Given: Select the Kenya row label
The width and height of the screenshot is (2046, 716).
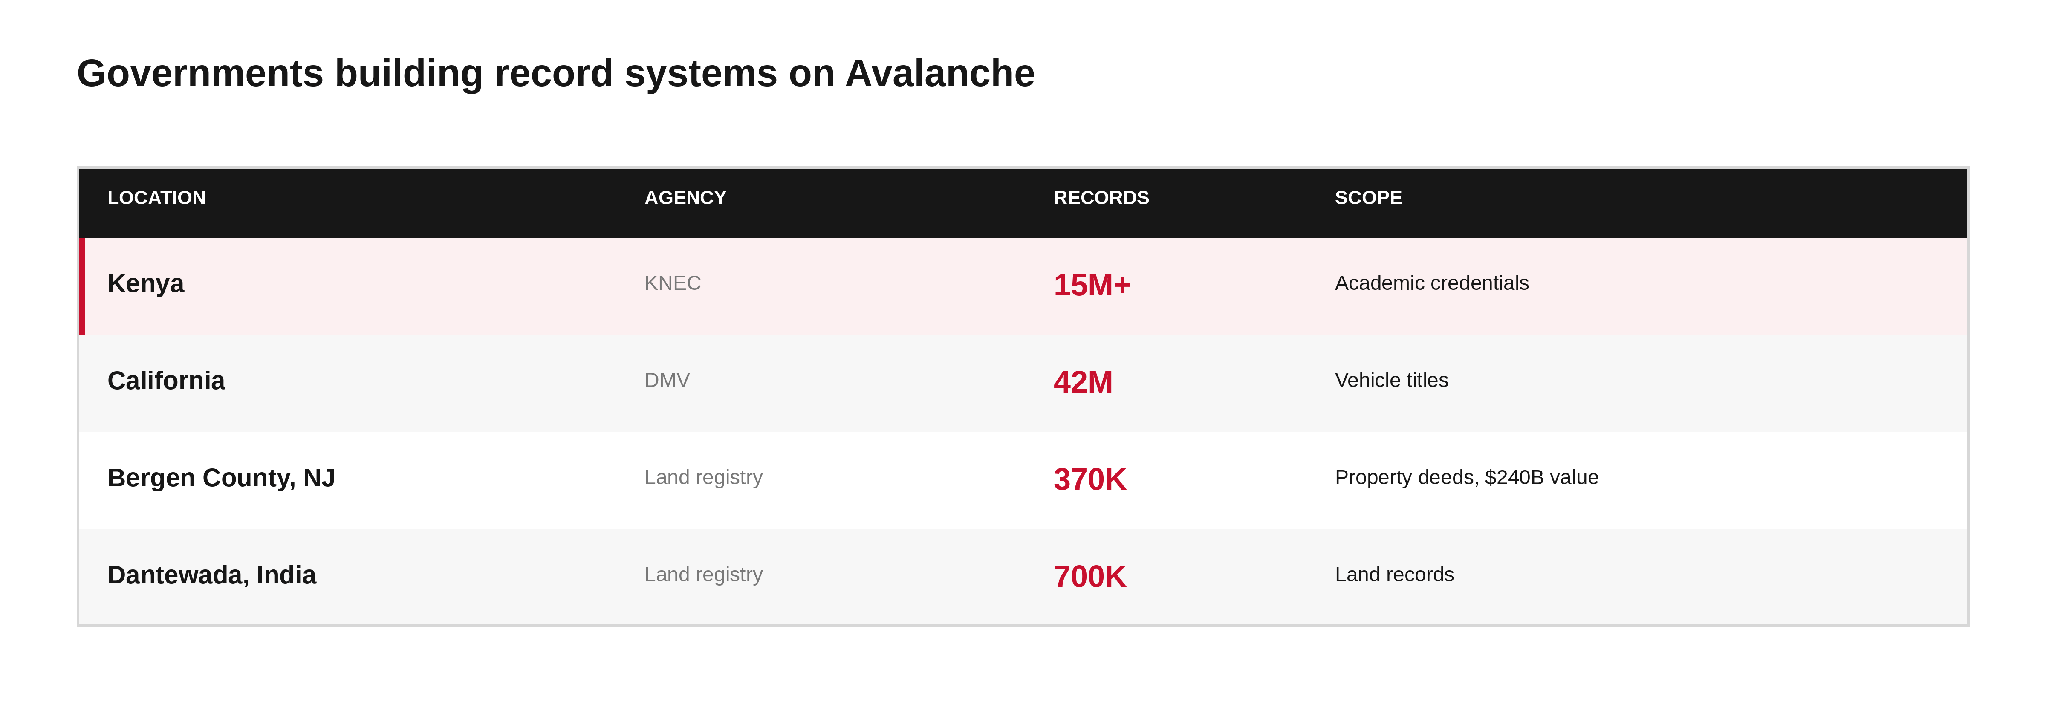Looking at the screenshot, I should (146, 284).
